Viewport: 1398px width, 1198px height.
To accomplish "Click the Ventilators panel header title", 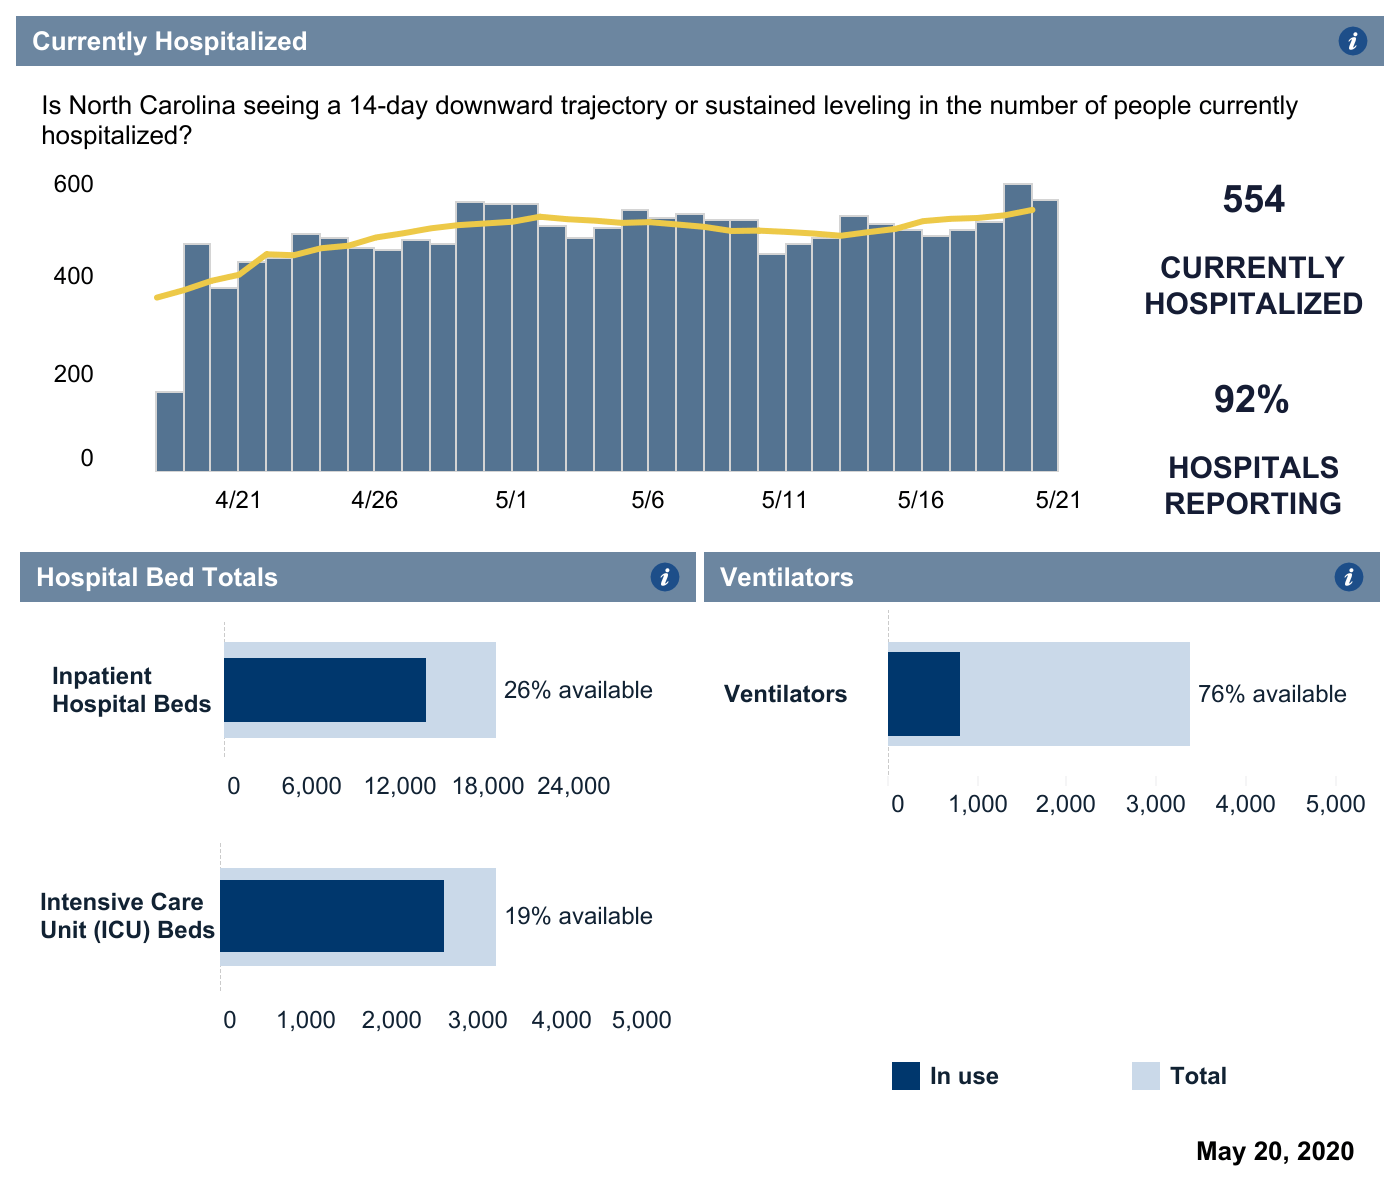I will click(x=787, y=577).
